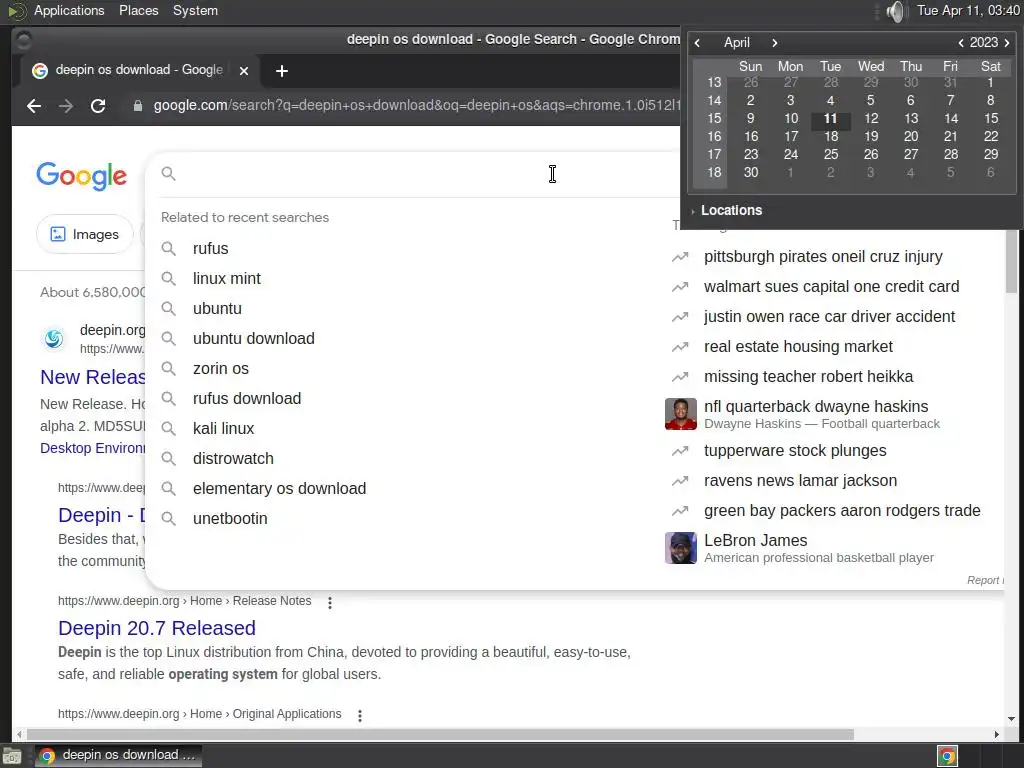Go to the previous year in the calendar

[x=961, y=42]
